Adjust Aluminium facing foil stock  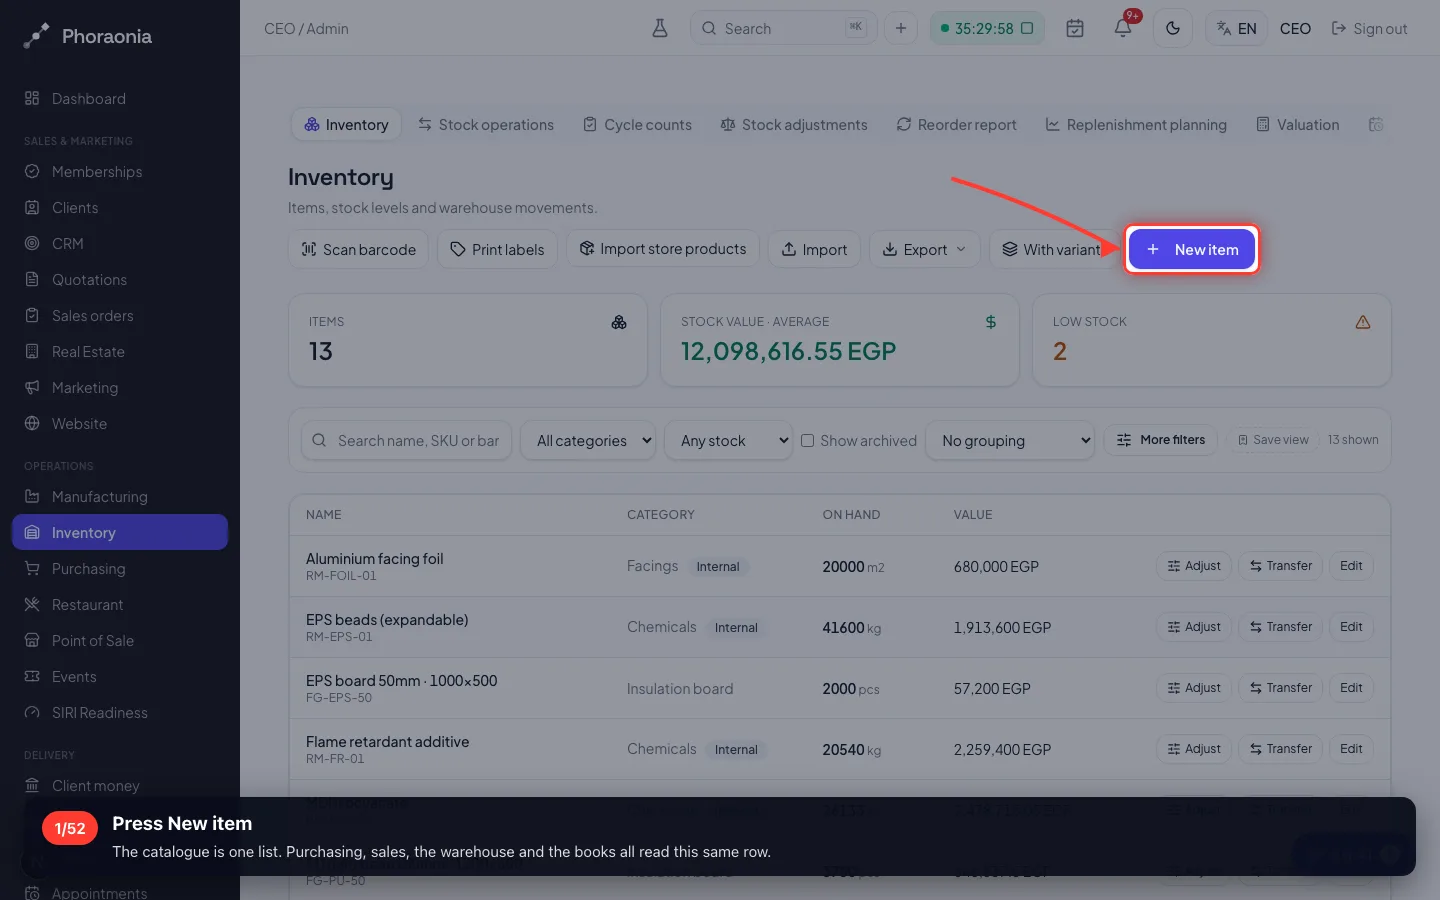[x=1194, y=566]
